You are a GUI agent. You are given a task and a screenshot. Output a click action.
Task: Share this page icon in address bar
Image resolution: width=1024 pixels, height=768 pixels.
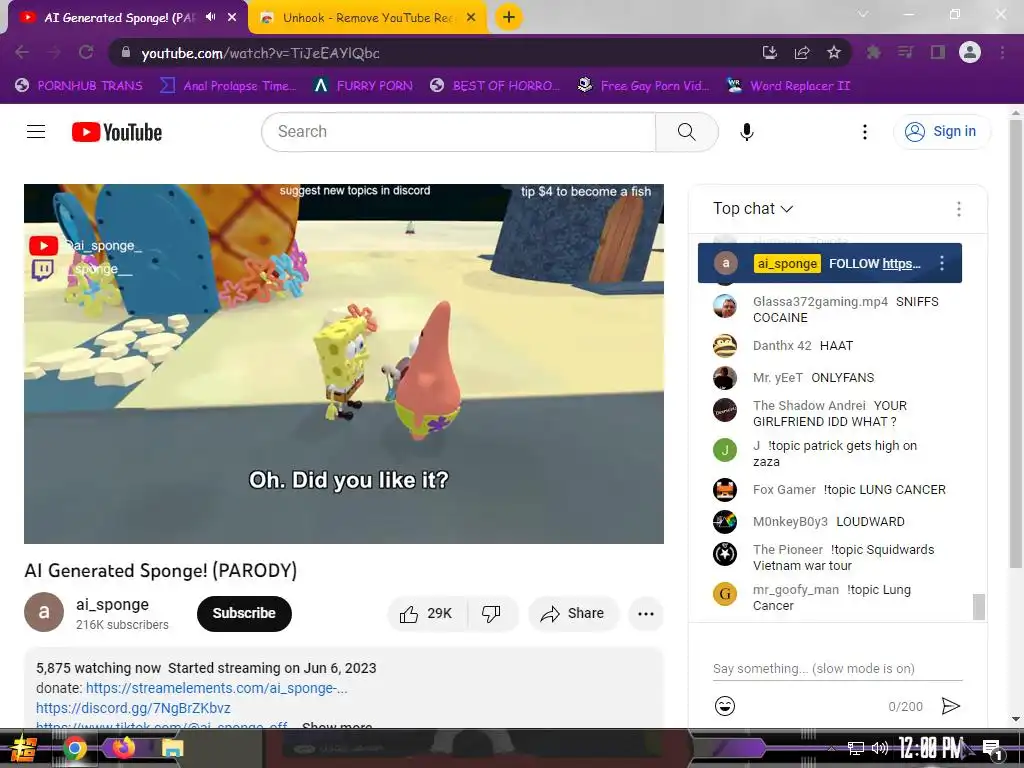pos(802,53)
